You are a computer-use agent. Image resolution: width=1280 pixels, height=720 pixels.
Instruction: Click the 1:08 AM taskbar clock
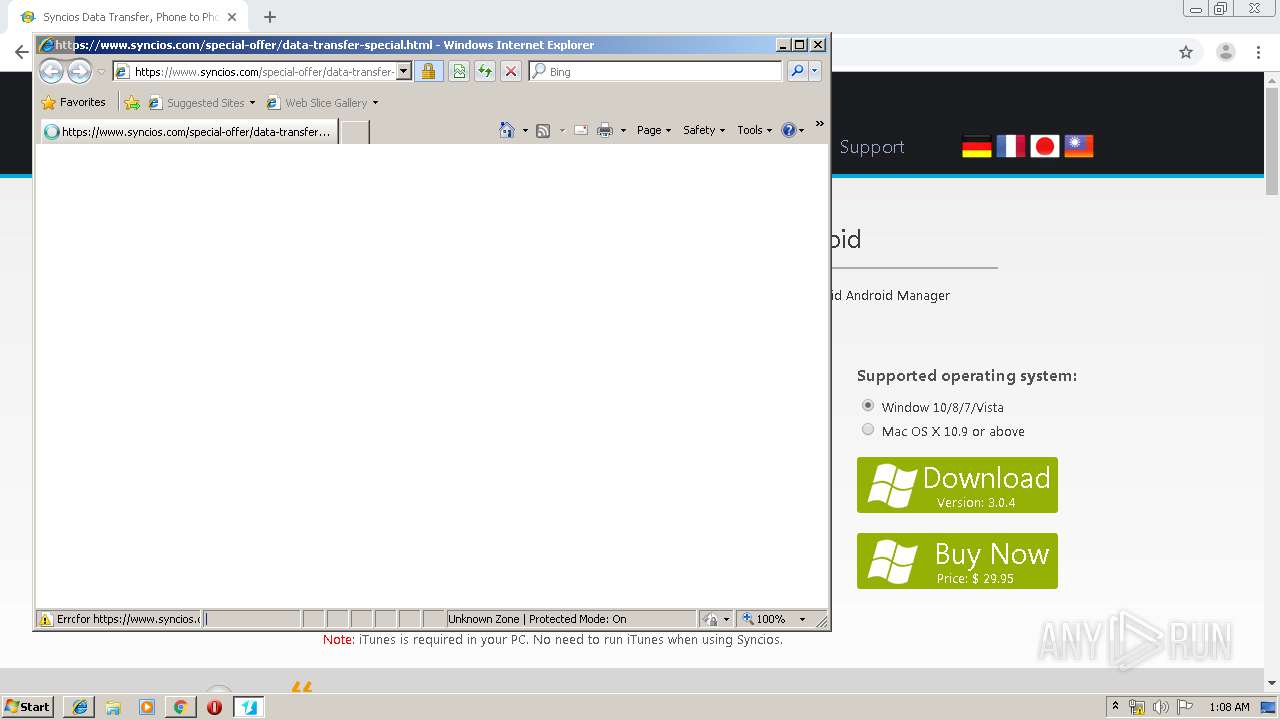(1229, 707)
